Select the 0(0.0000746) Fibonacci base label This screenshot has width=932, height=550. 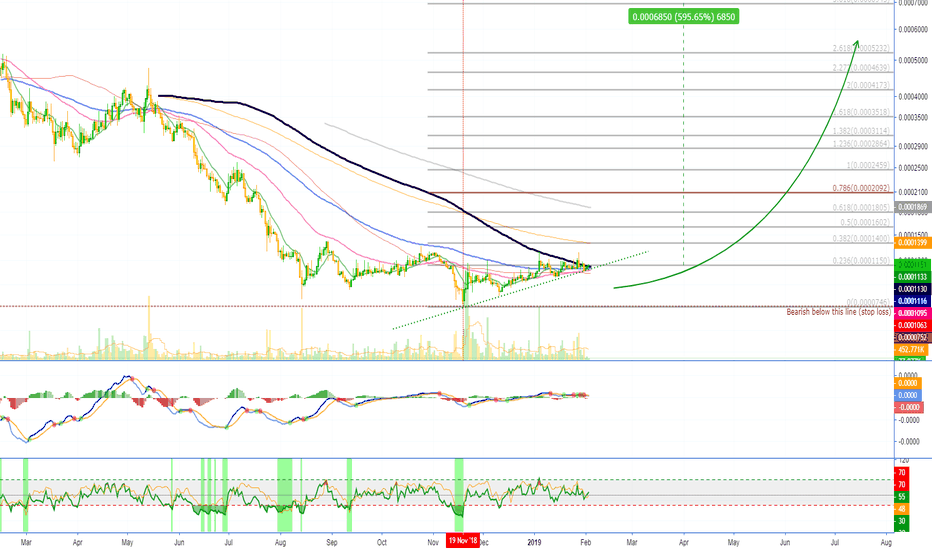point(868,302)
